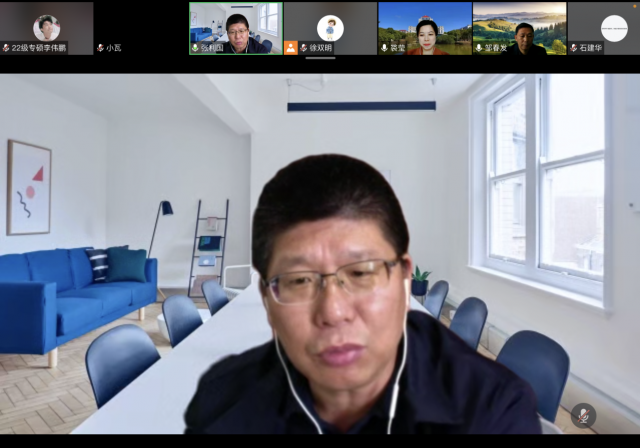Select the 22级专硕李伟鹏 avatar photo
640x448 pixels.
[46, 25]
